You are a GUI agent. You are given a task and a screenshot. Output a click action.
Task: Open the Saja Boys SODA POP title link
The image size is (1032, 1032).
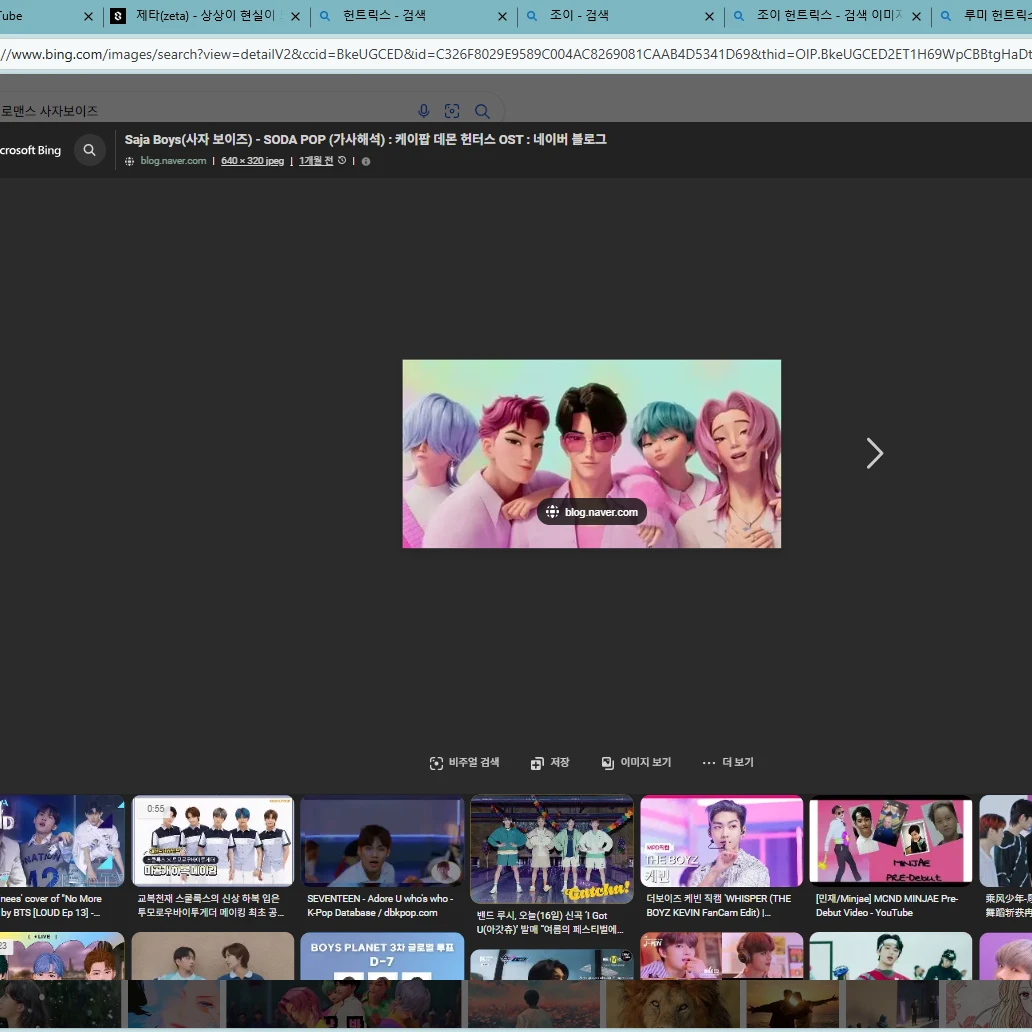pos(365,140)
